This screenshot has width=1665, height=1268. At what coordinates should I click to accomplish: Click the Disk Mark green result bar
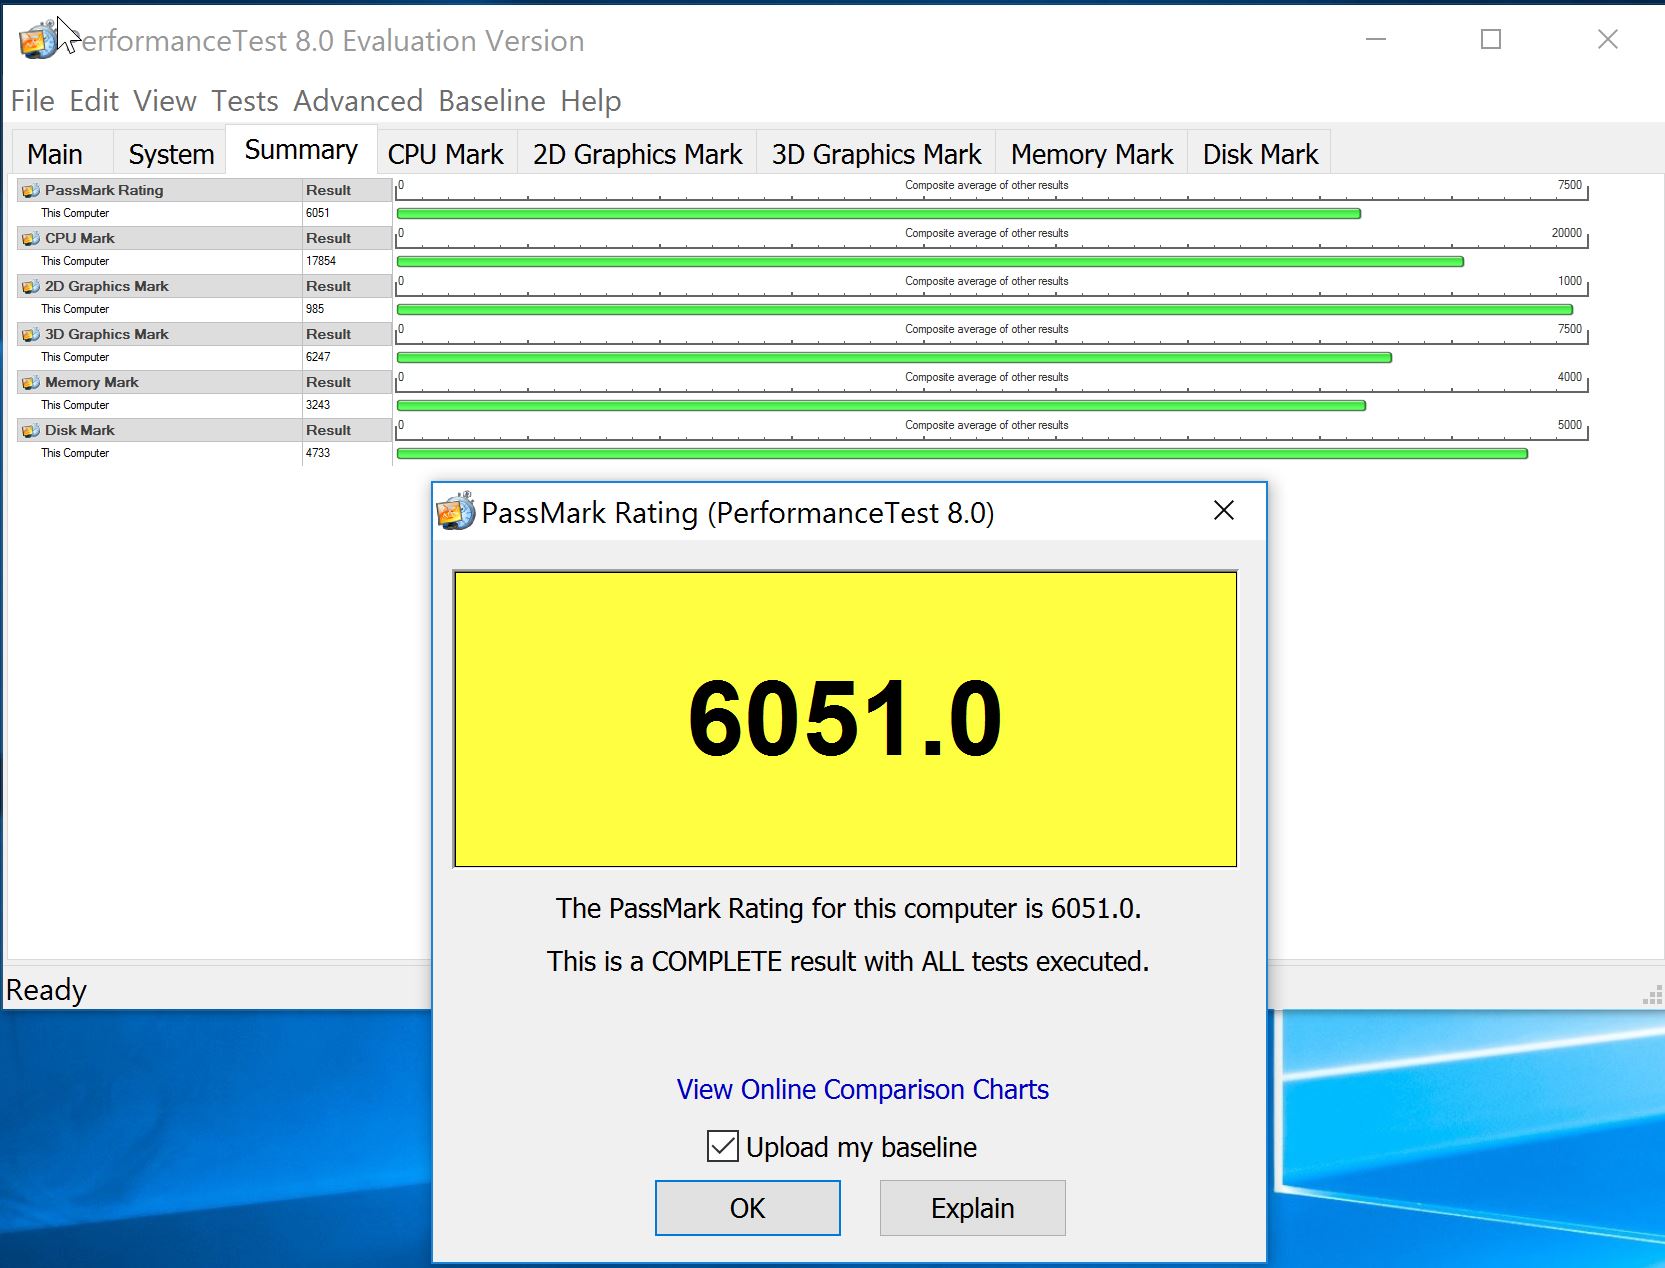click(962, 453)
